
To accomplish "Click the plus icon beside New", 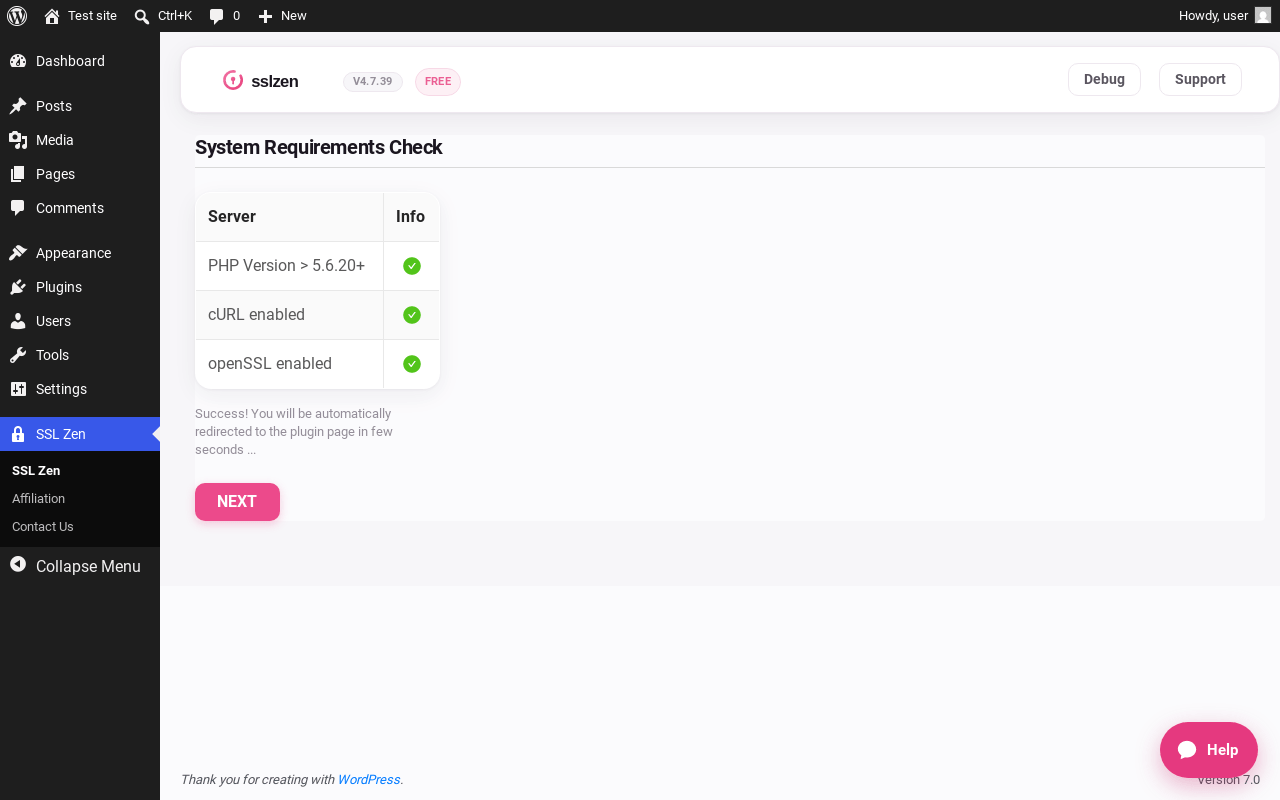I will click(265, 16).
